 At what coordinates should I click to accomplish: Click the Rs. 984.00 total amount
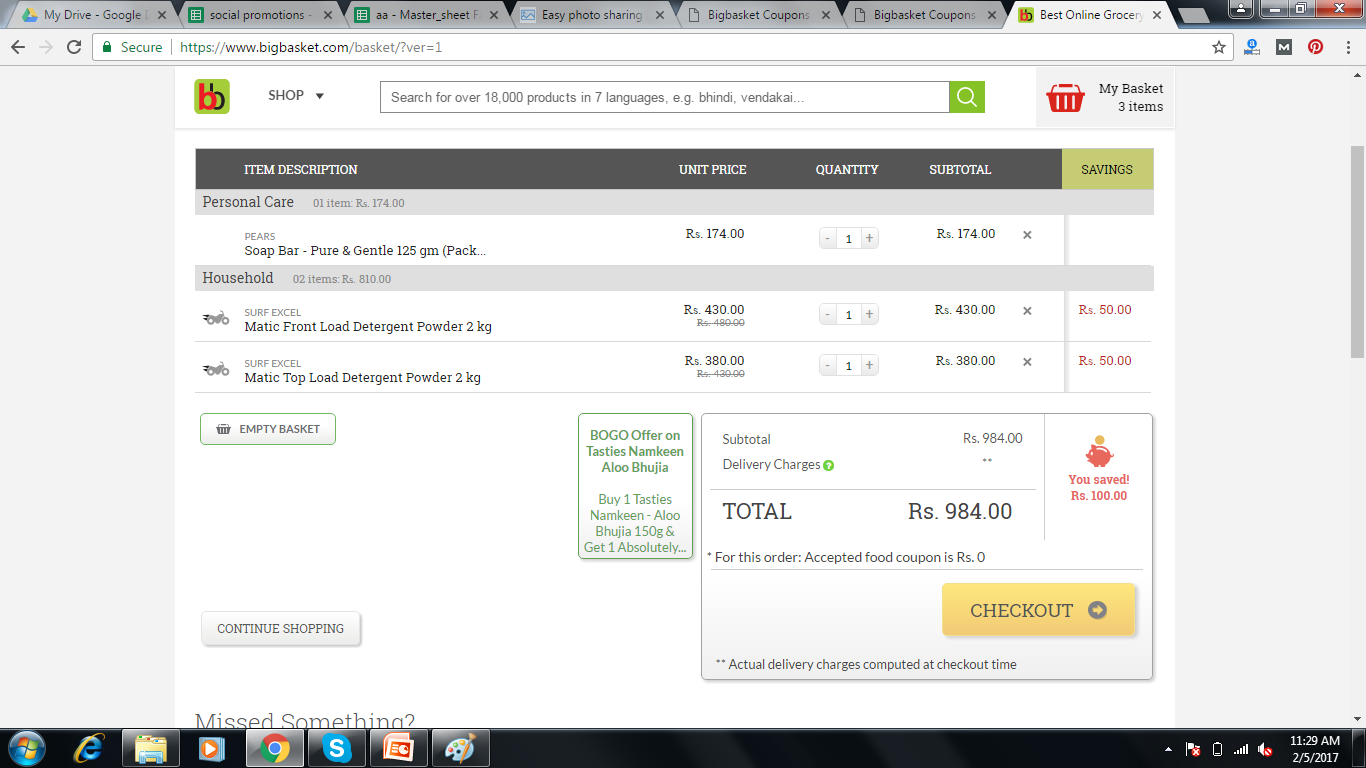960,512
